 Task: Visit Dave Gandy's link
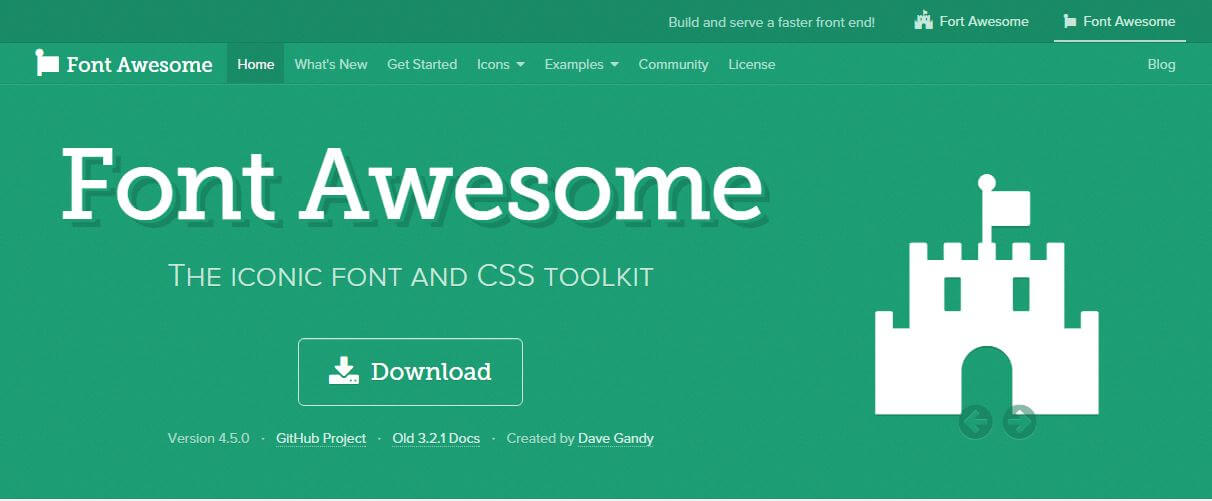[x=616, y=439]
